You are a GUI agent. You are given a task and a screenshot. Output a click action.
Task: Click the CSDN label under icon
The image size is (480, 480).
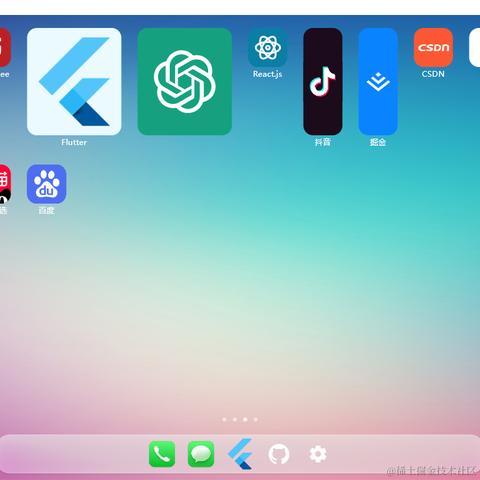pyautogui.click(x=433, y=74)
